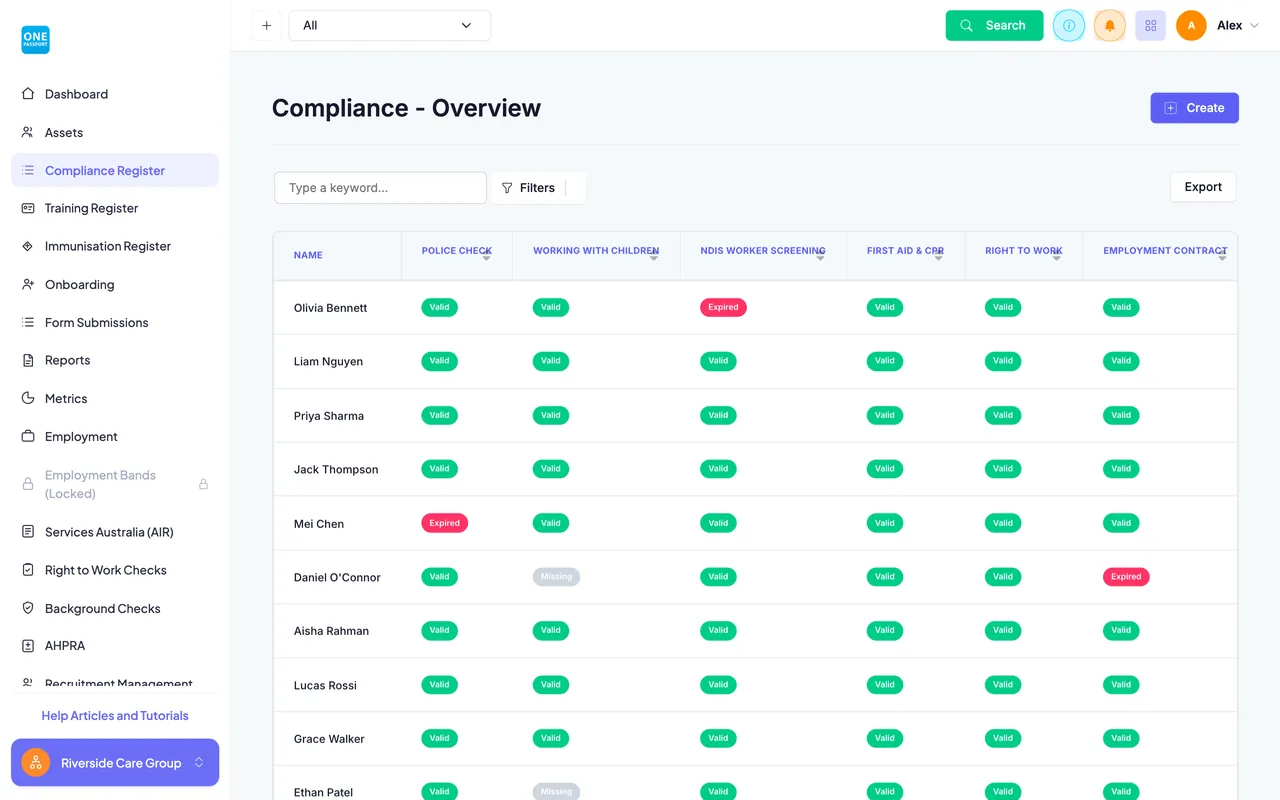Viewport: 1280px width, 800px height.
Task: Go to Dashboard in the sidebar
Action: pos(115,94)
